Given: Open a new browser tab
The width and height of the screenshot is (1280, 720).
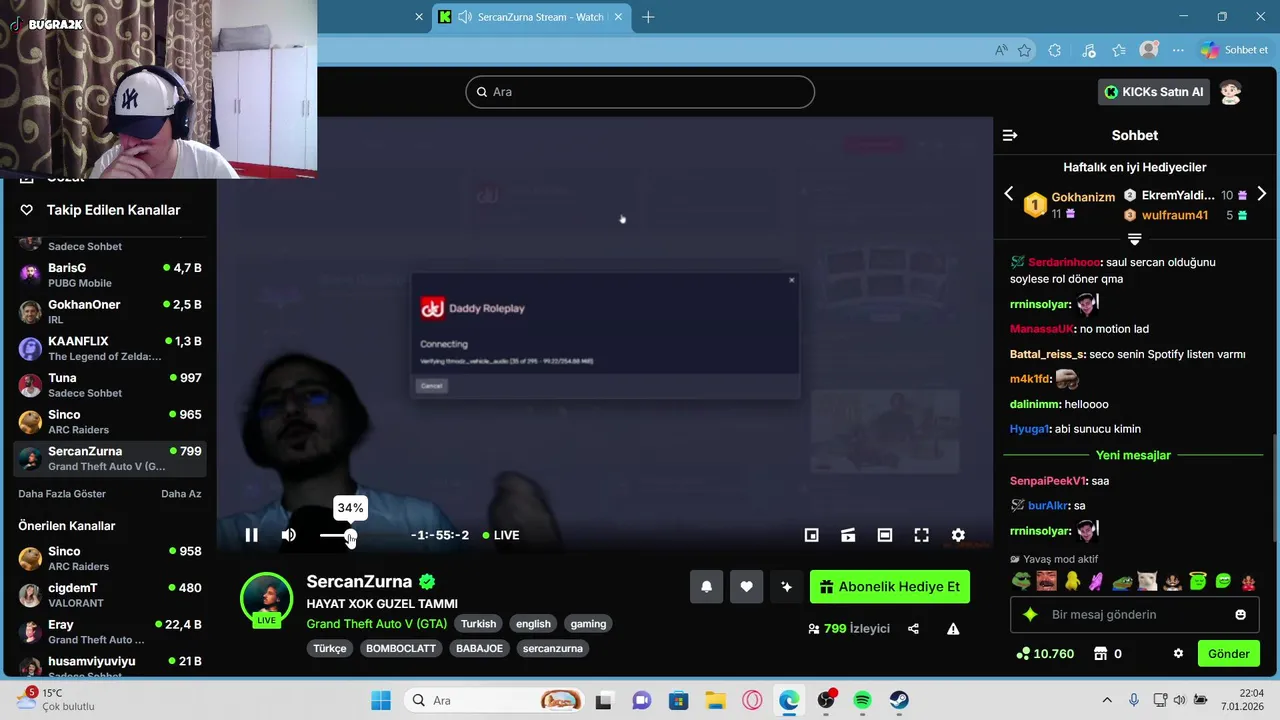Looking at the screenshot, I should coord(648,17).
